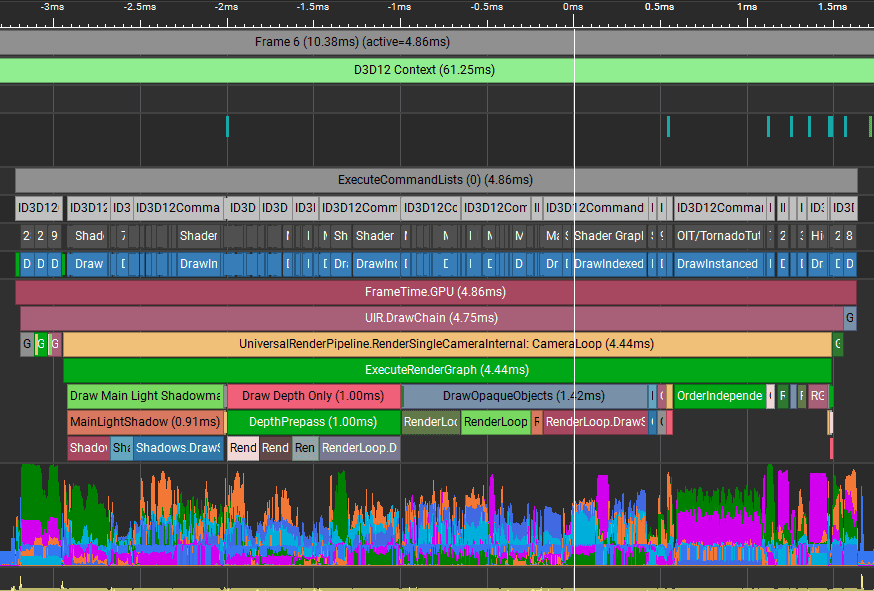Select the ExecuteCommandLists (4.86ms) block

(435, 180)
